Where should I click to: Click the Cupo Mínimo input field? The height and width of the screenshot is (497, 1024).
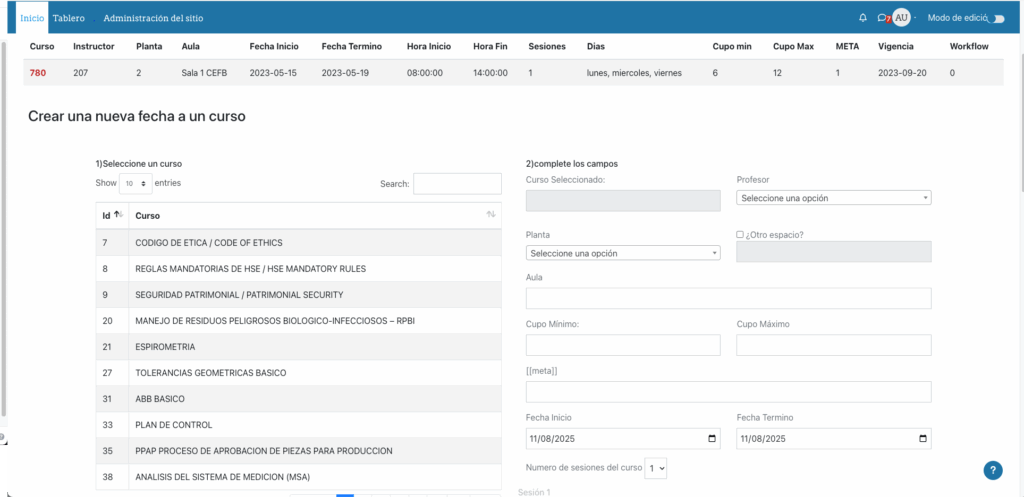pyautogui.click(x=623, y=345)
